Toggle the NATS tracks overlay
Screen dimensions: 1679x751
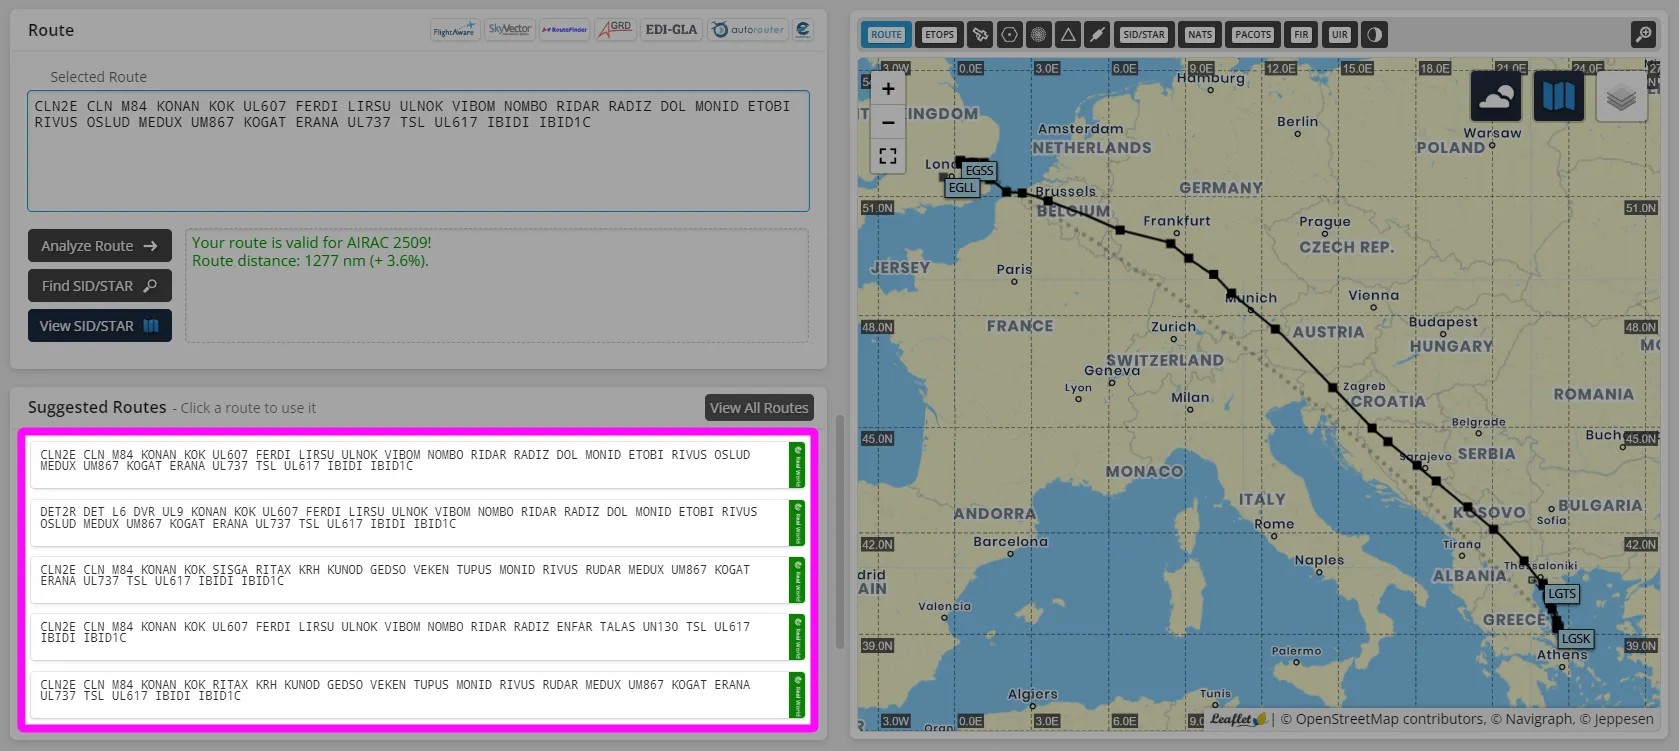pyautogui.click(x=1199, y=35)
